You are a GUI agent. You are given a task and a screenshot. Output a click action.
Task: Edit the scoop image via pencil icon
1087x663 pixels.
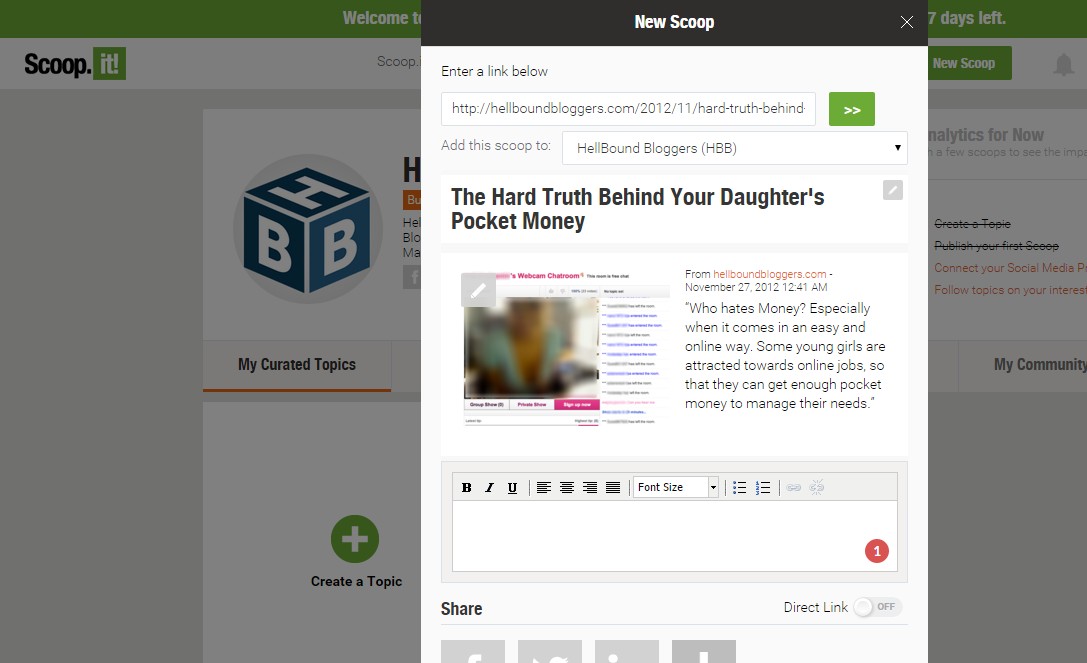(x=478, y=290)
